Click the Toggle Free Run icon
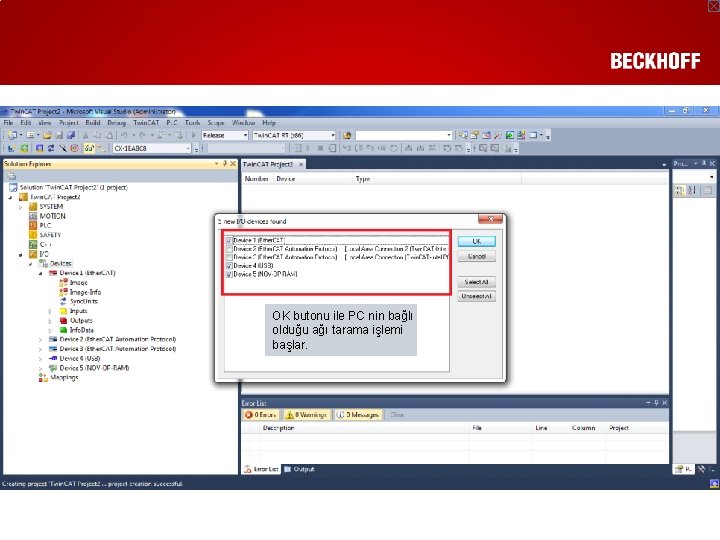The height and width of the screenshot is (540, 720). (x=74, y=148)
